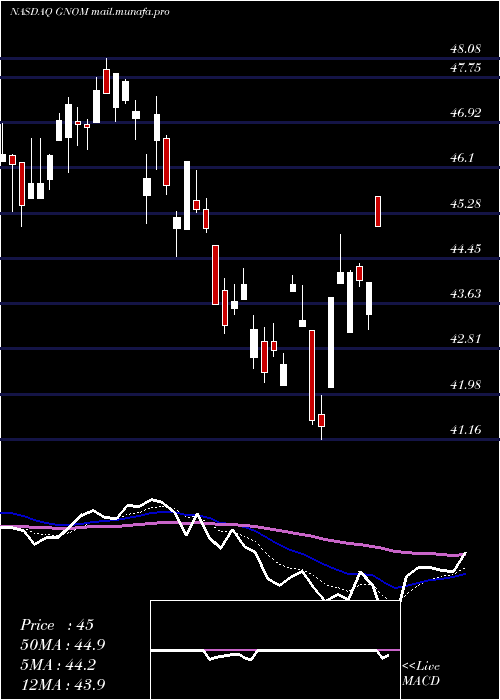
Task: Click the latest red candle near 45.28
Action: tap(378, 211)
